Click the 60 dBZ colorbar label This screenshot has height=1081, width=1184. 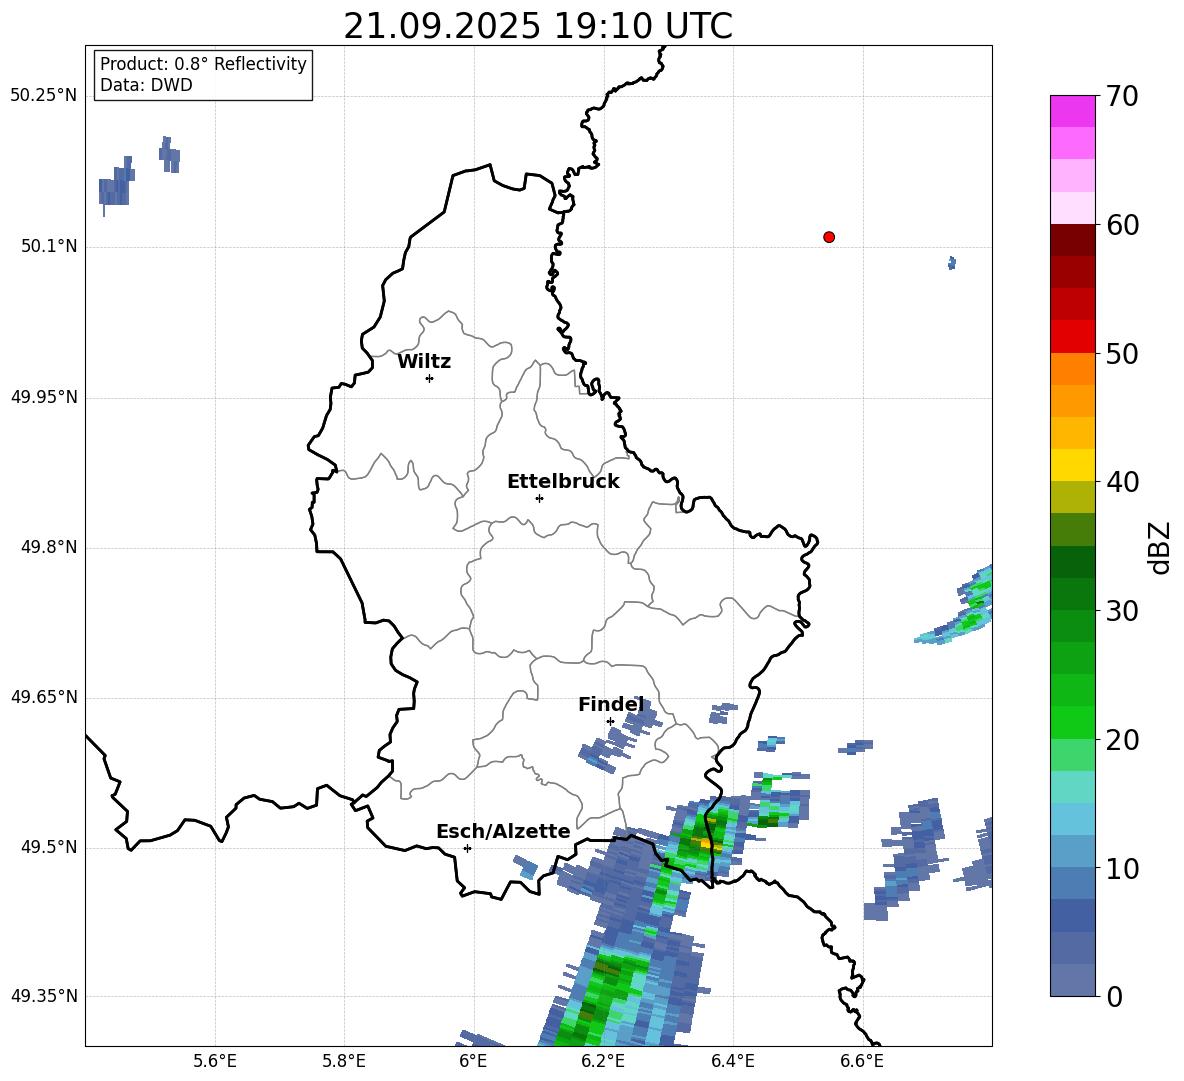coord(1122,225)
